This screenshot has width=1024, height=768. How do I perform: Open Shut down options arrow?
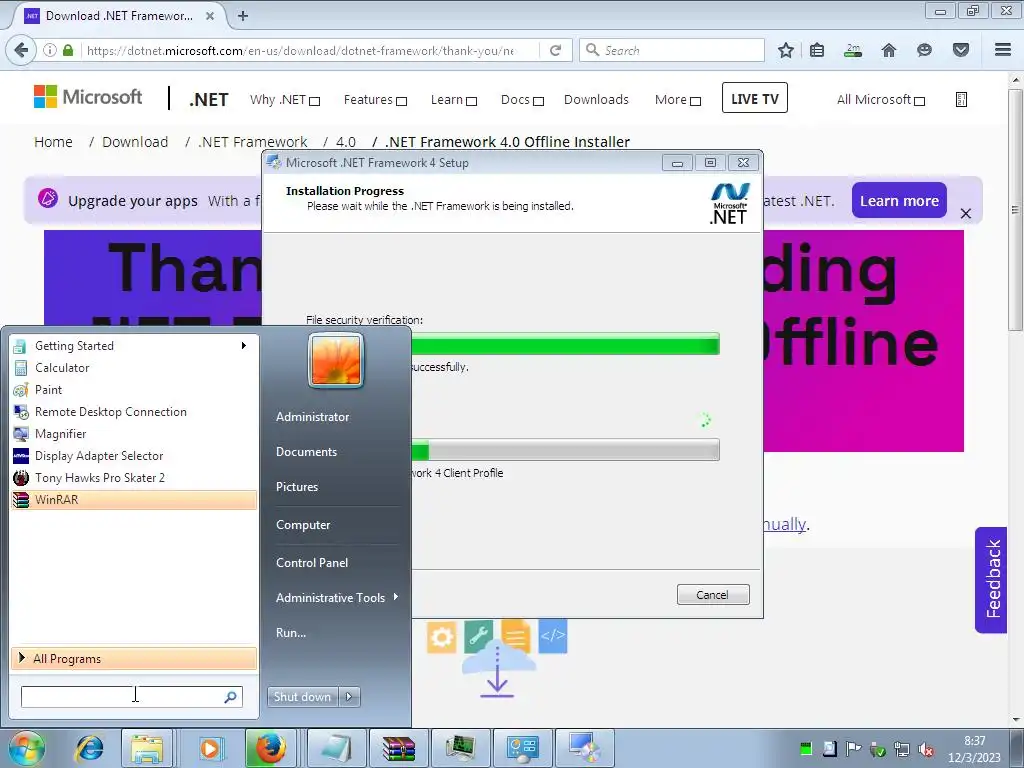pos(349,697)
